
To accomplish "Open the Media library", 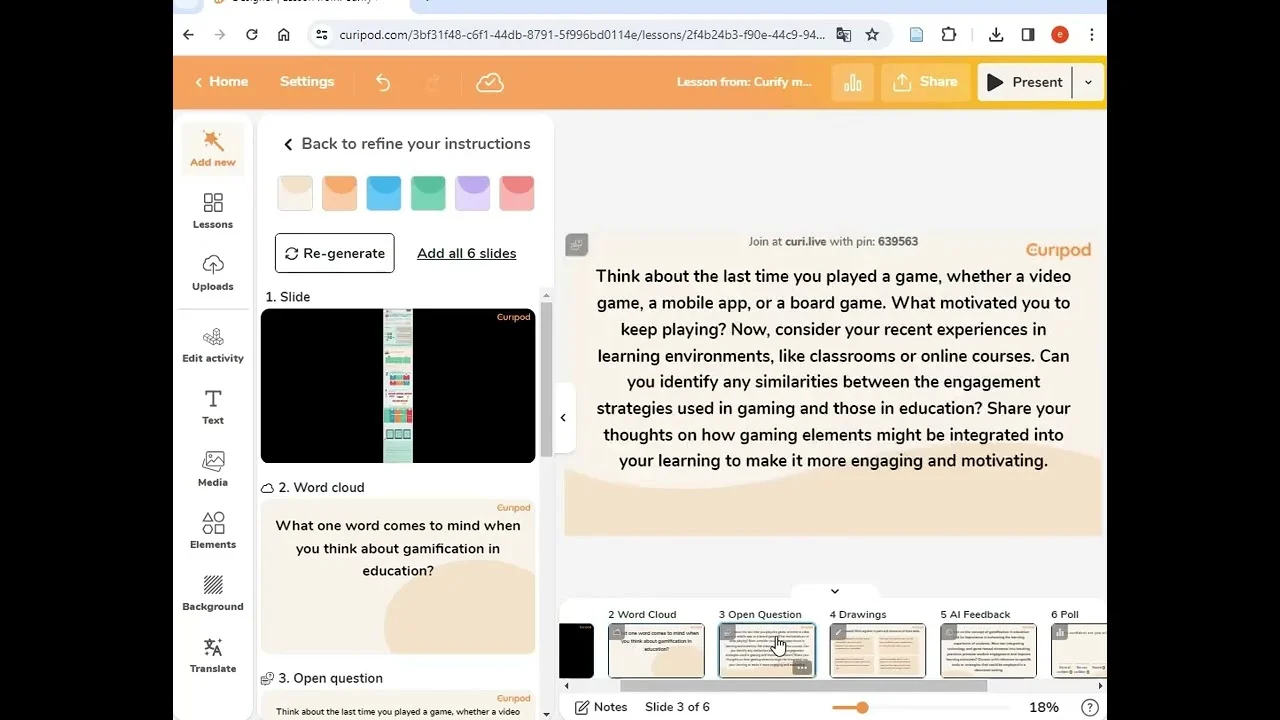I will point(213,469).
